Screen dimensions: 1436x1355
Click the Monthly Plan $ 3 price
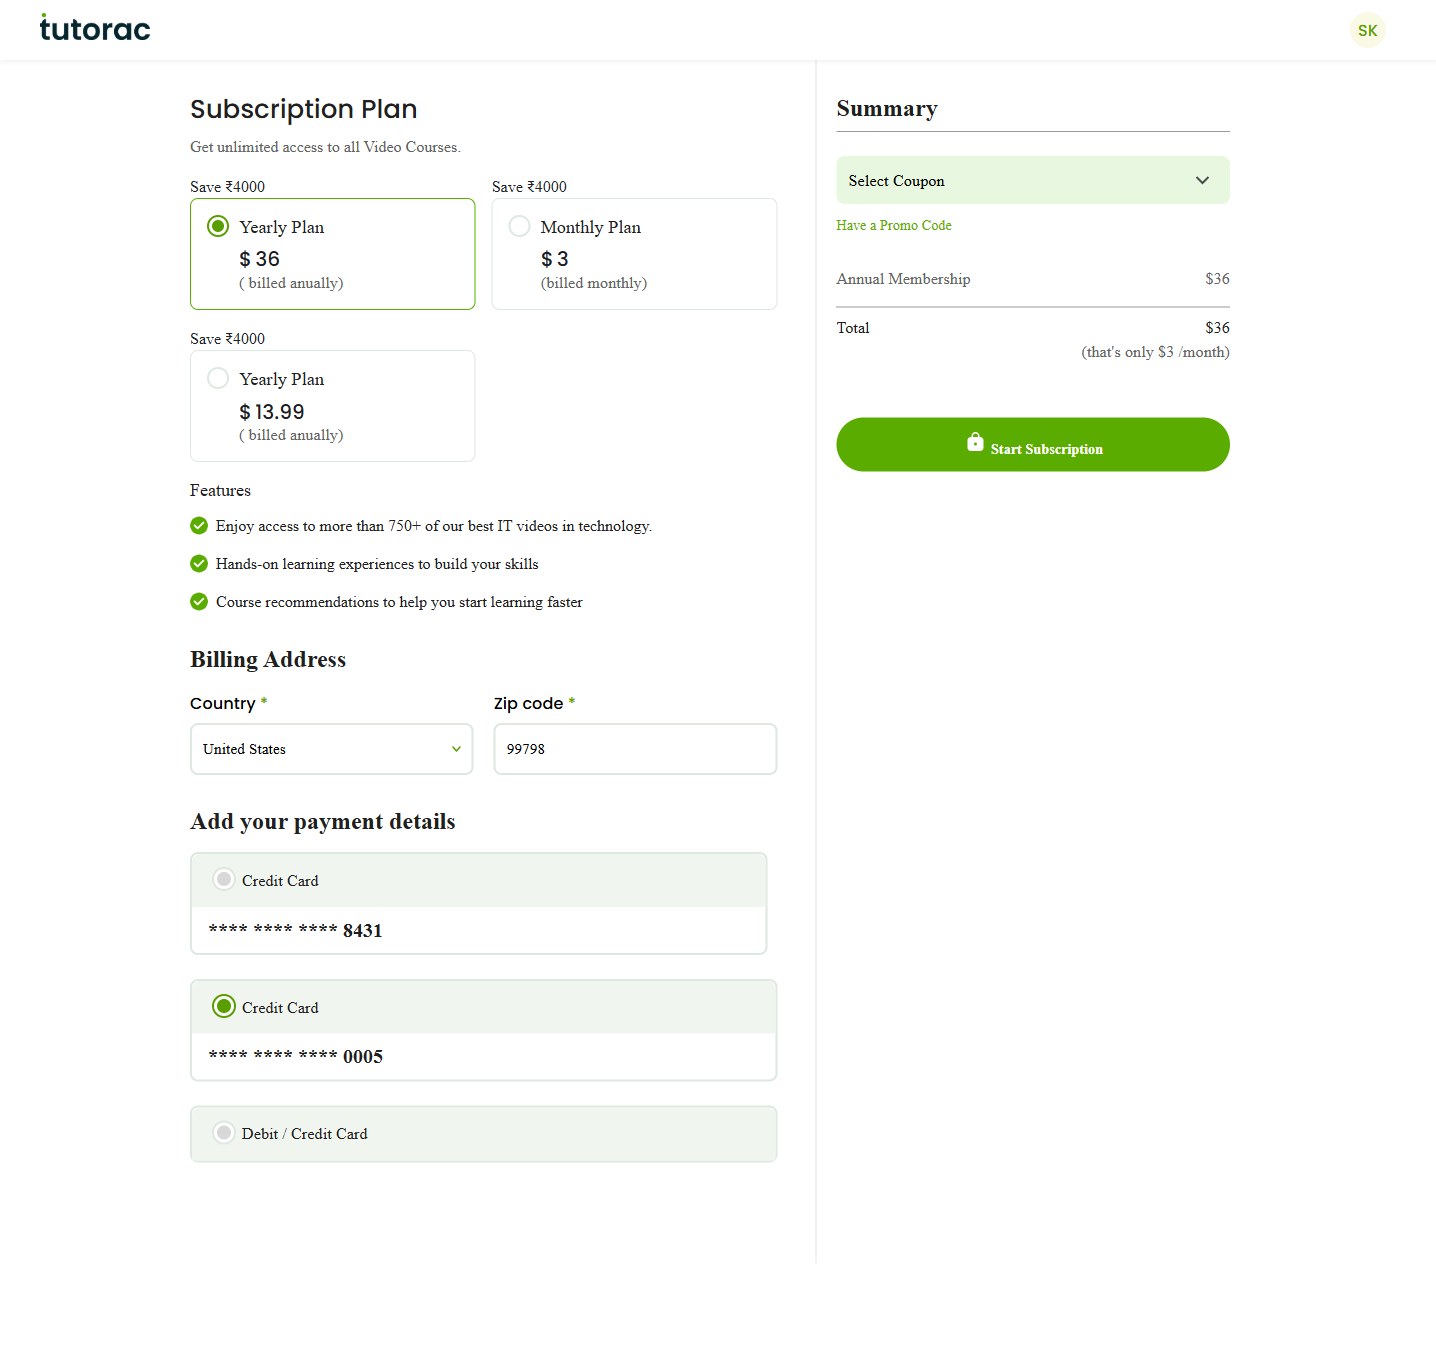555,259
